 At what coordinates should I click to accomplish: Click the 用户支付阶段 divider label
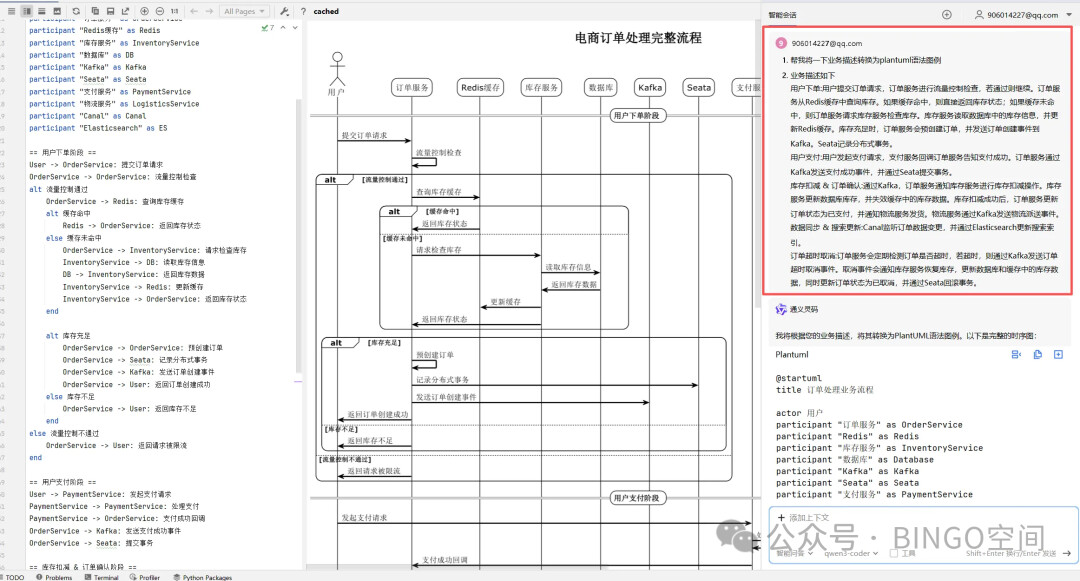(x=638, y=498)
